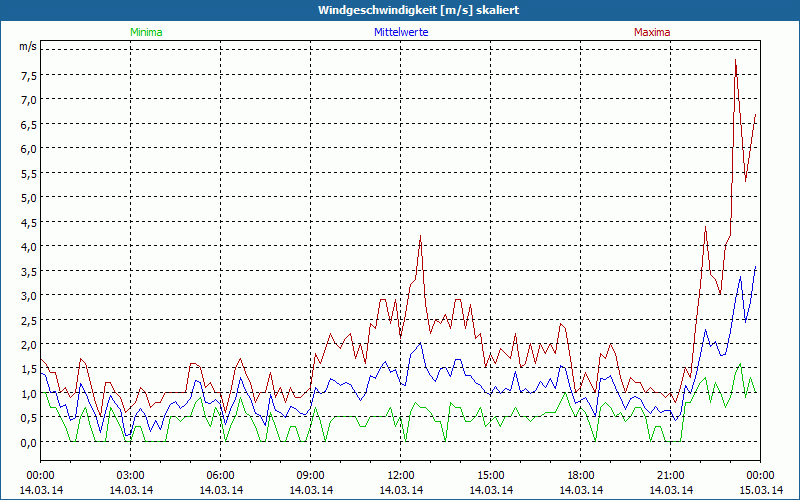Click the 5,0 y-axis value
Screen dimensions: 800x500
(29, 198)
